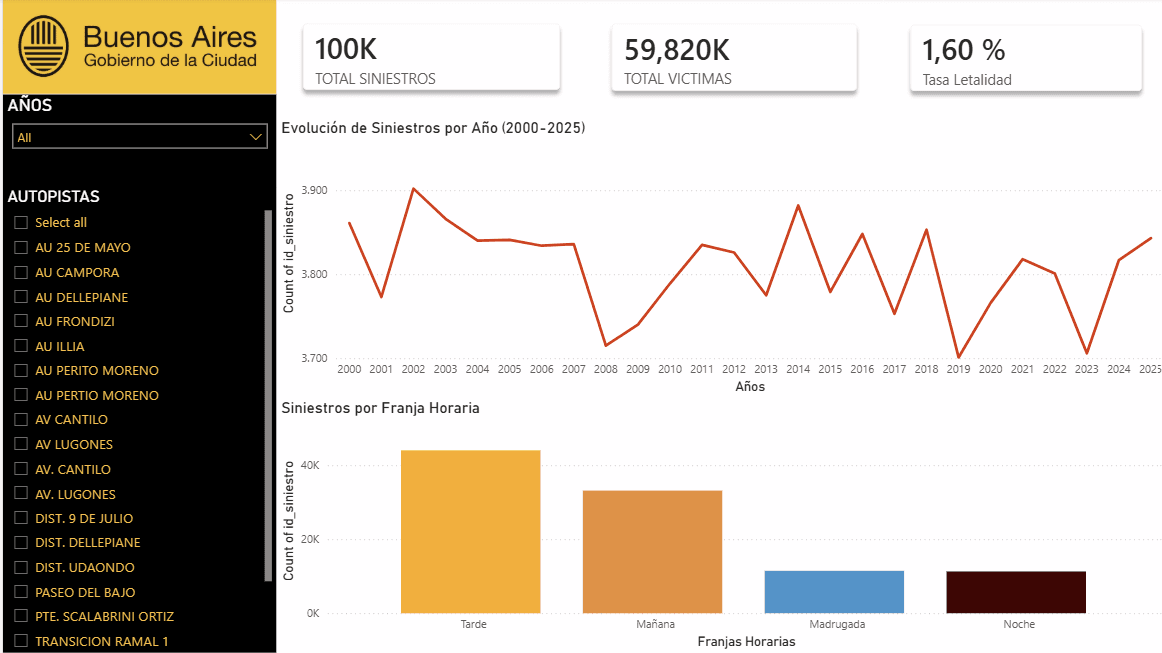The width and height of the screenshot is (1162, 653).
Task: Enable the PTE. SCALABRINI ORTIZ checkbox
Action: coord(21,616)
